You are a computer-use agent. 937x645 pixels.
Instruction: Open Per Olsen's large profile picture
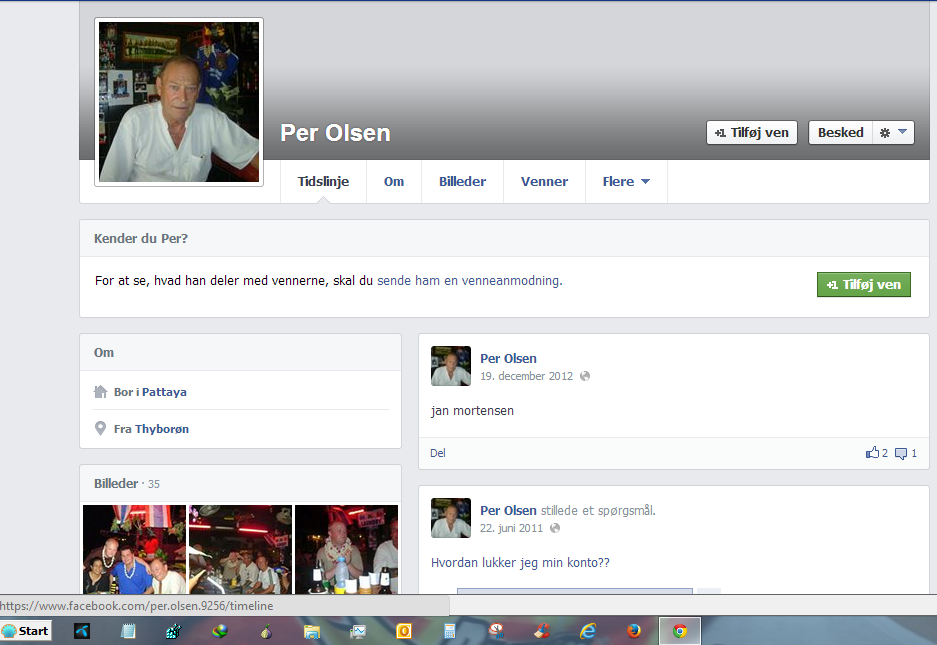[x=179, y=102]
